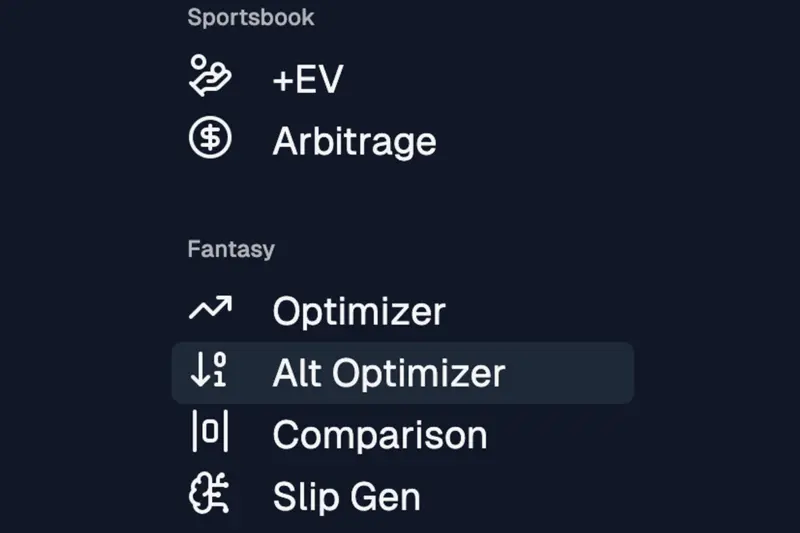The height and width of the screenshot is (533, 800).
Task: Click the "Optimizer" text under Fantasy
Action: tap(358, 311)
